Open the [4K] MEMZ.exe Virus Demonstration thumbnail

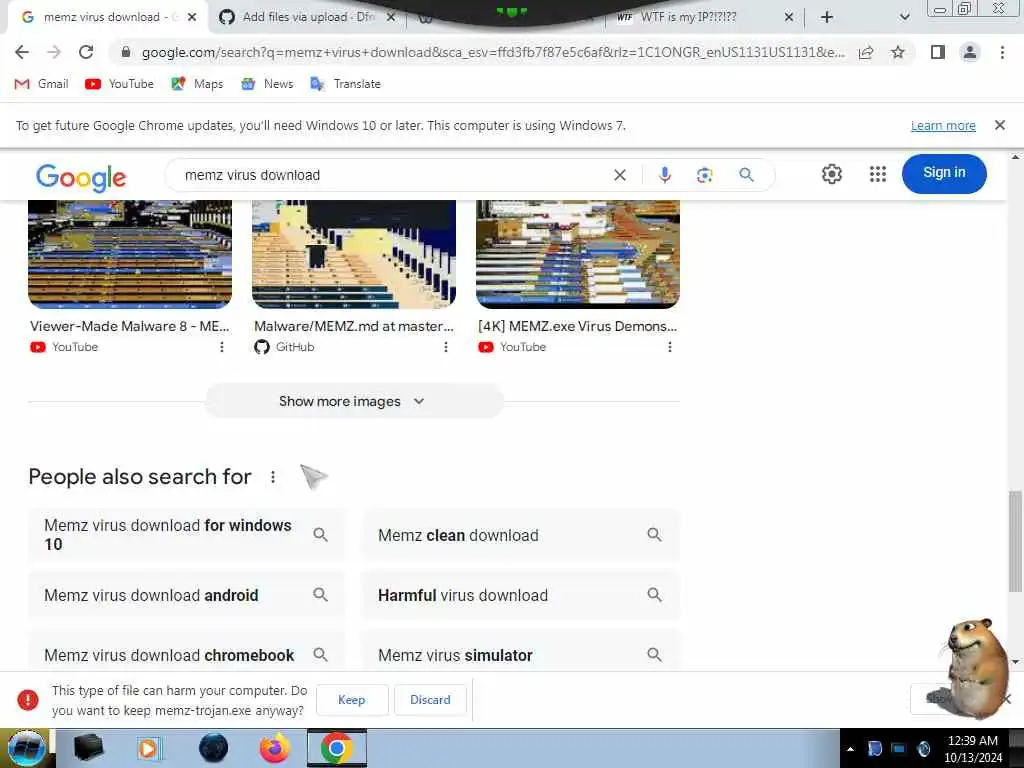(578, 254)
